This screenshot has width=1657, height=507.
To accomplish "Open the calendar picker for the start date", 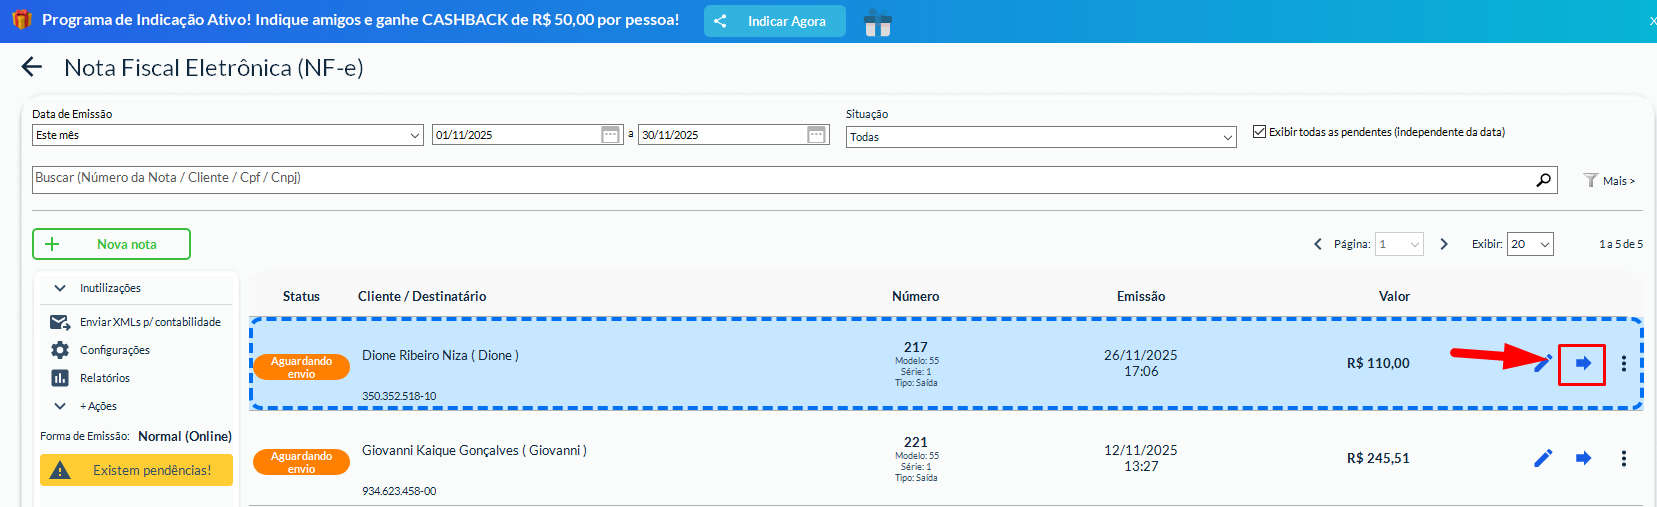I will coord(610,135).
